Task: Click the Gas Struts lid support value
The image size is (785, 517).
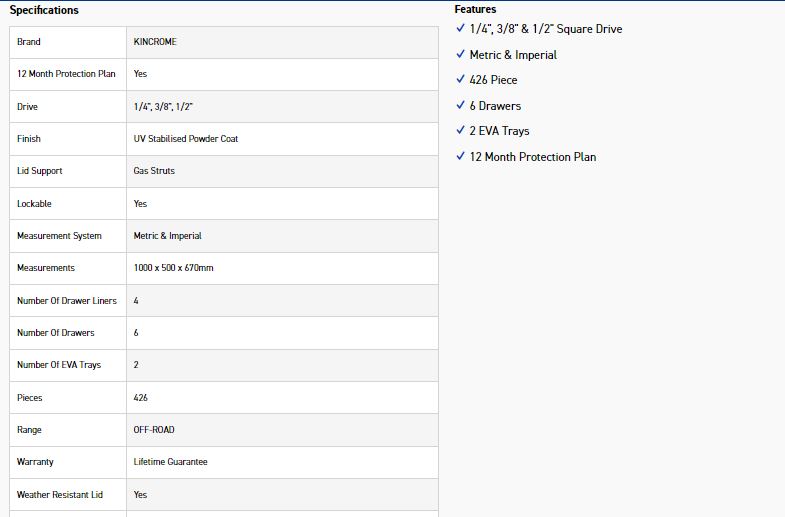Action: click(154, 171)
